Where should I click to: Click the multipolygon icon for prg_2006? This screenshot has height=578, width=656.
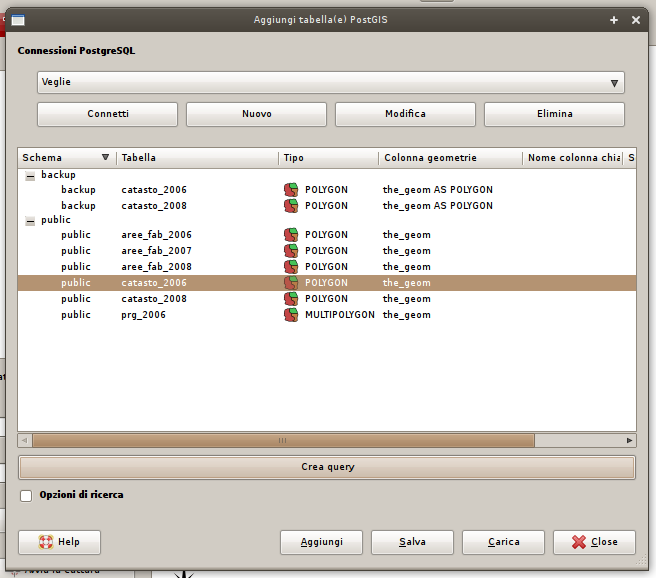click(291, 315)
